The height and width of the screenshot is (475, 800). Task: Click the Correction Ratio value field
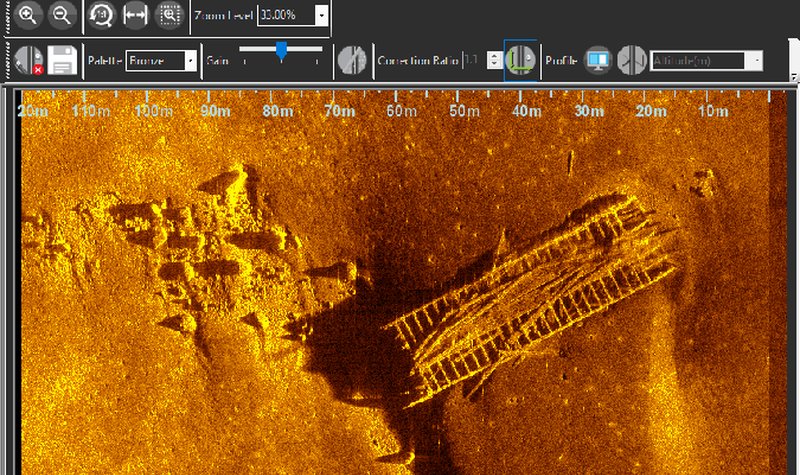474,60
